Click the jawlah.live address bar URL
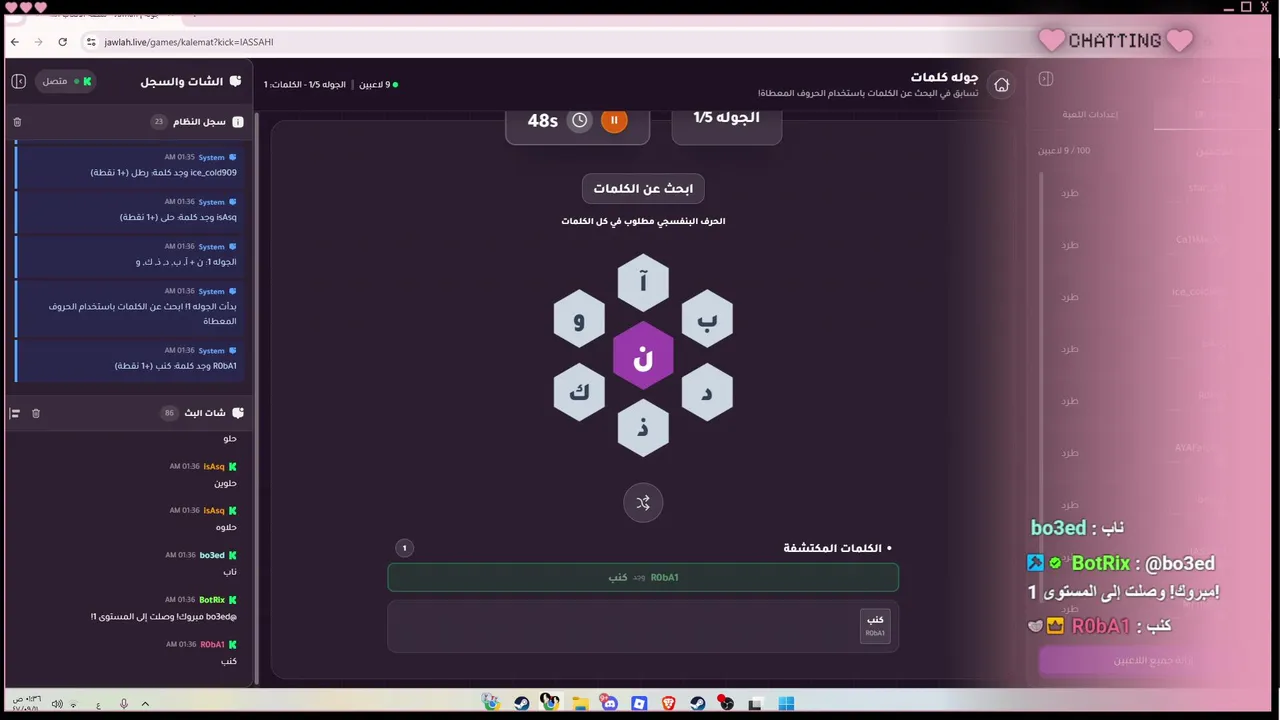 click(188, 42)
